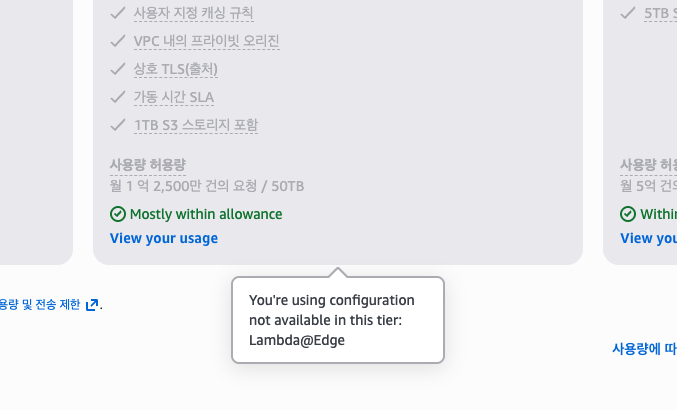Click the checkmark beside the 5TB feature
The image size is (677, 410).
[x=628, y=13]
